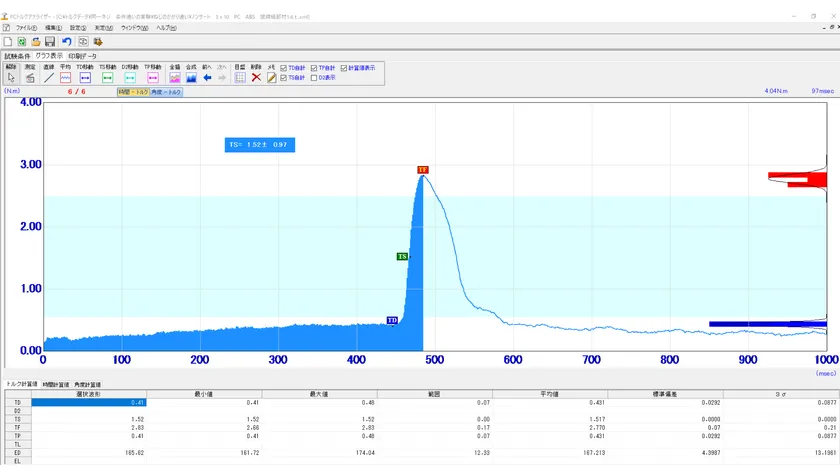Screen dimensions: 840x473
Task: Enable the D2表示 checkbox
Action: tap(313, 77)
